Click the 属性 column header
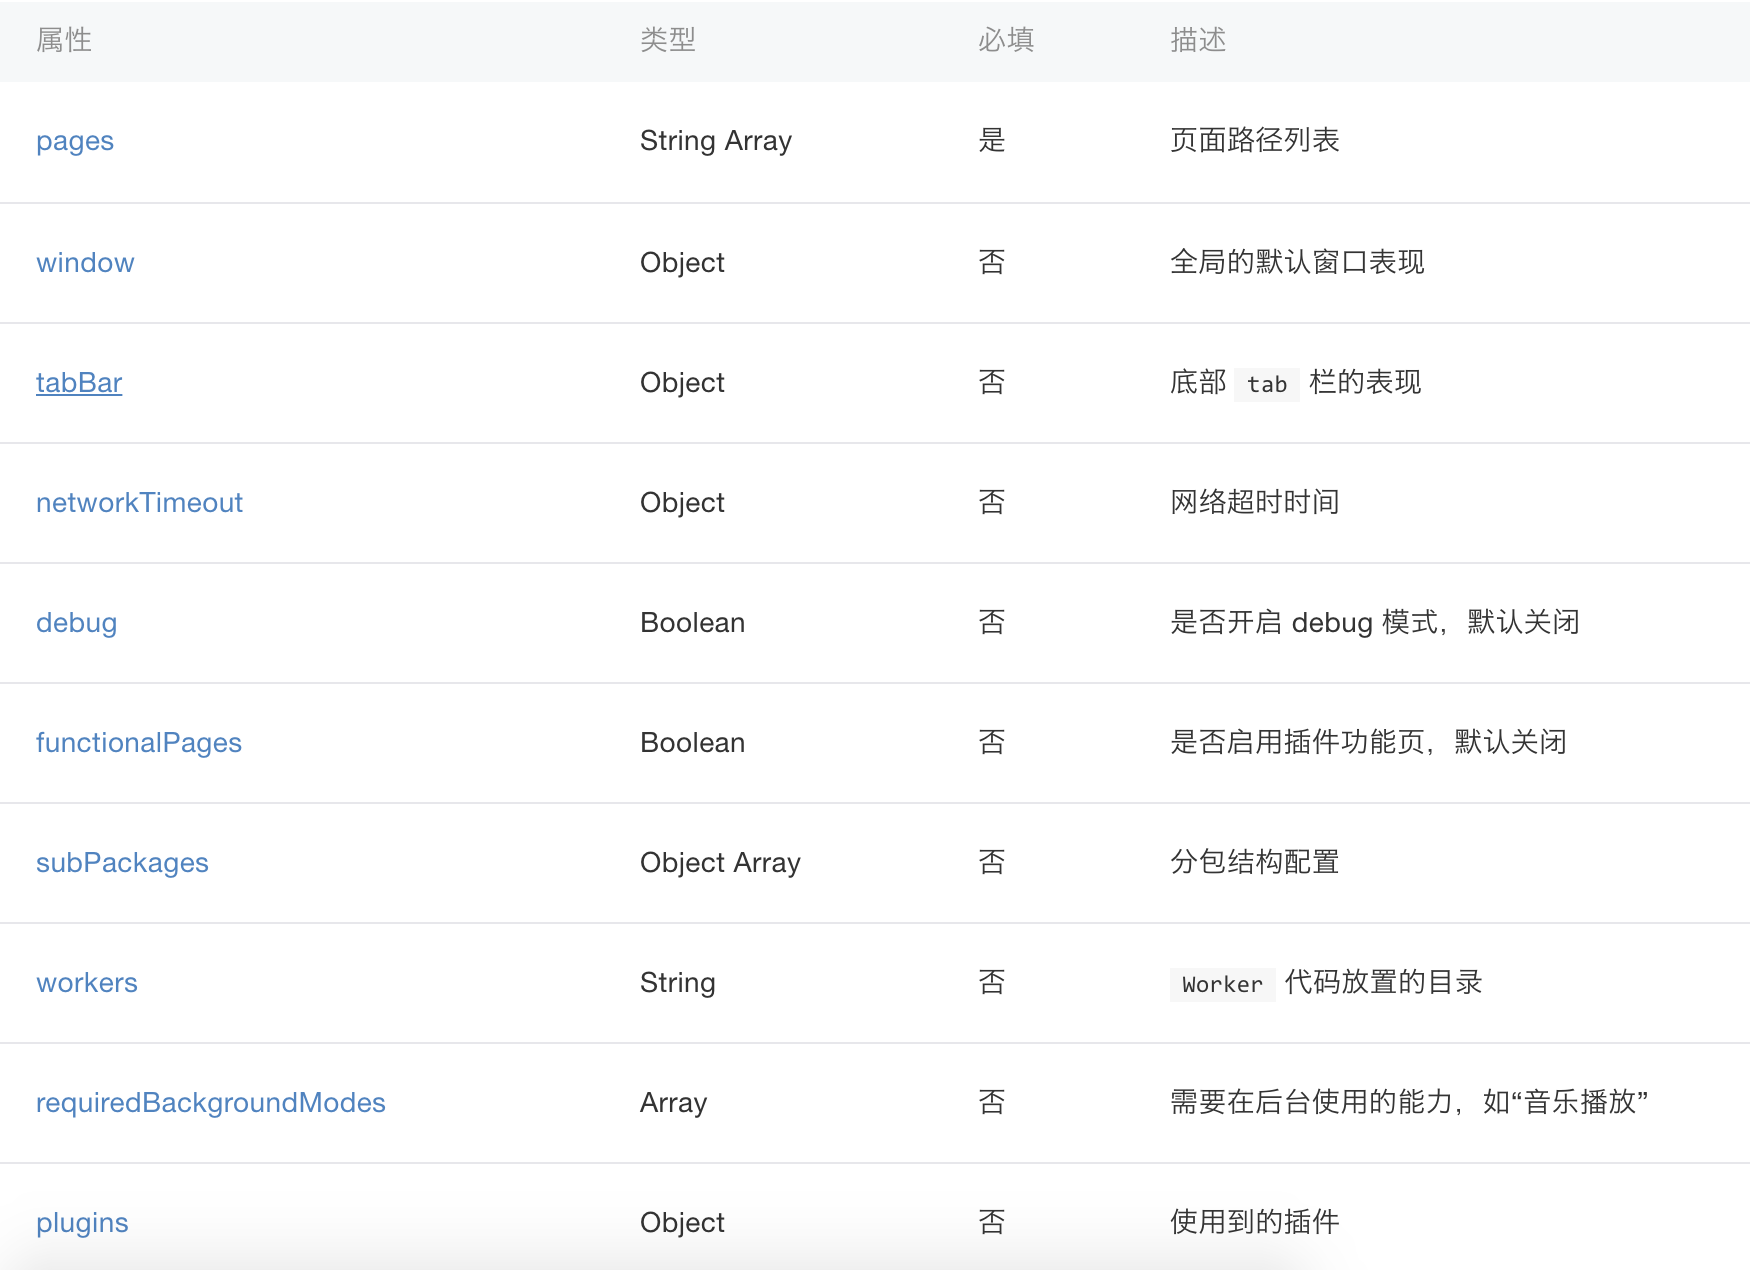The width and height of the screenshot is (1750, 1270). coord(64,40)
